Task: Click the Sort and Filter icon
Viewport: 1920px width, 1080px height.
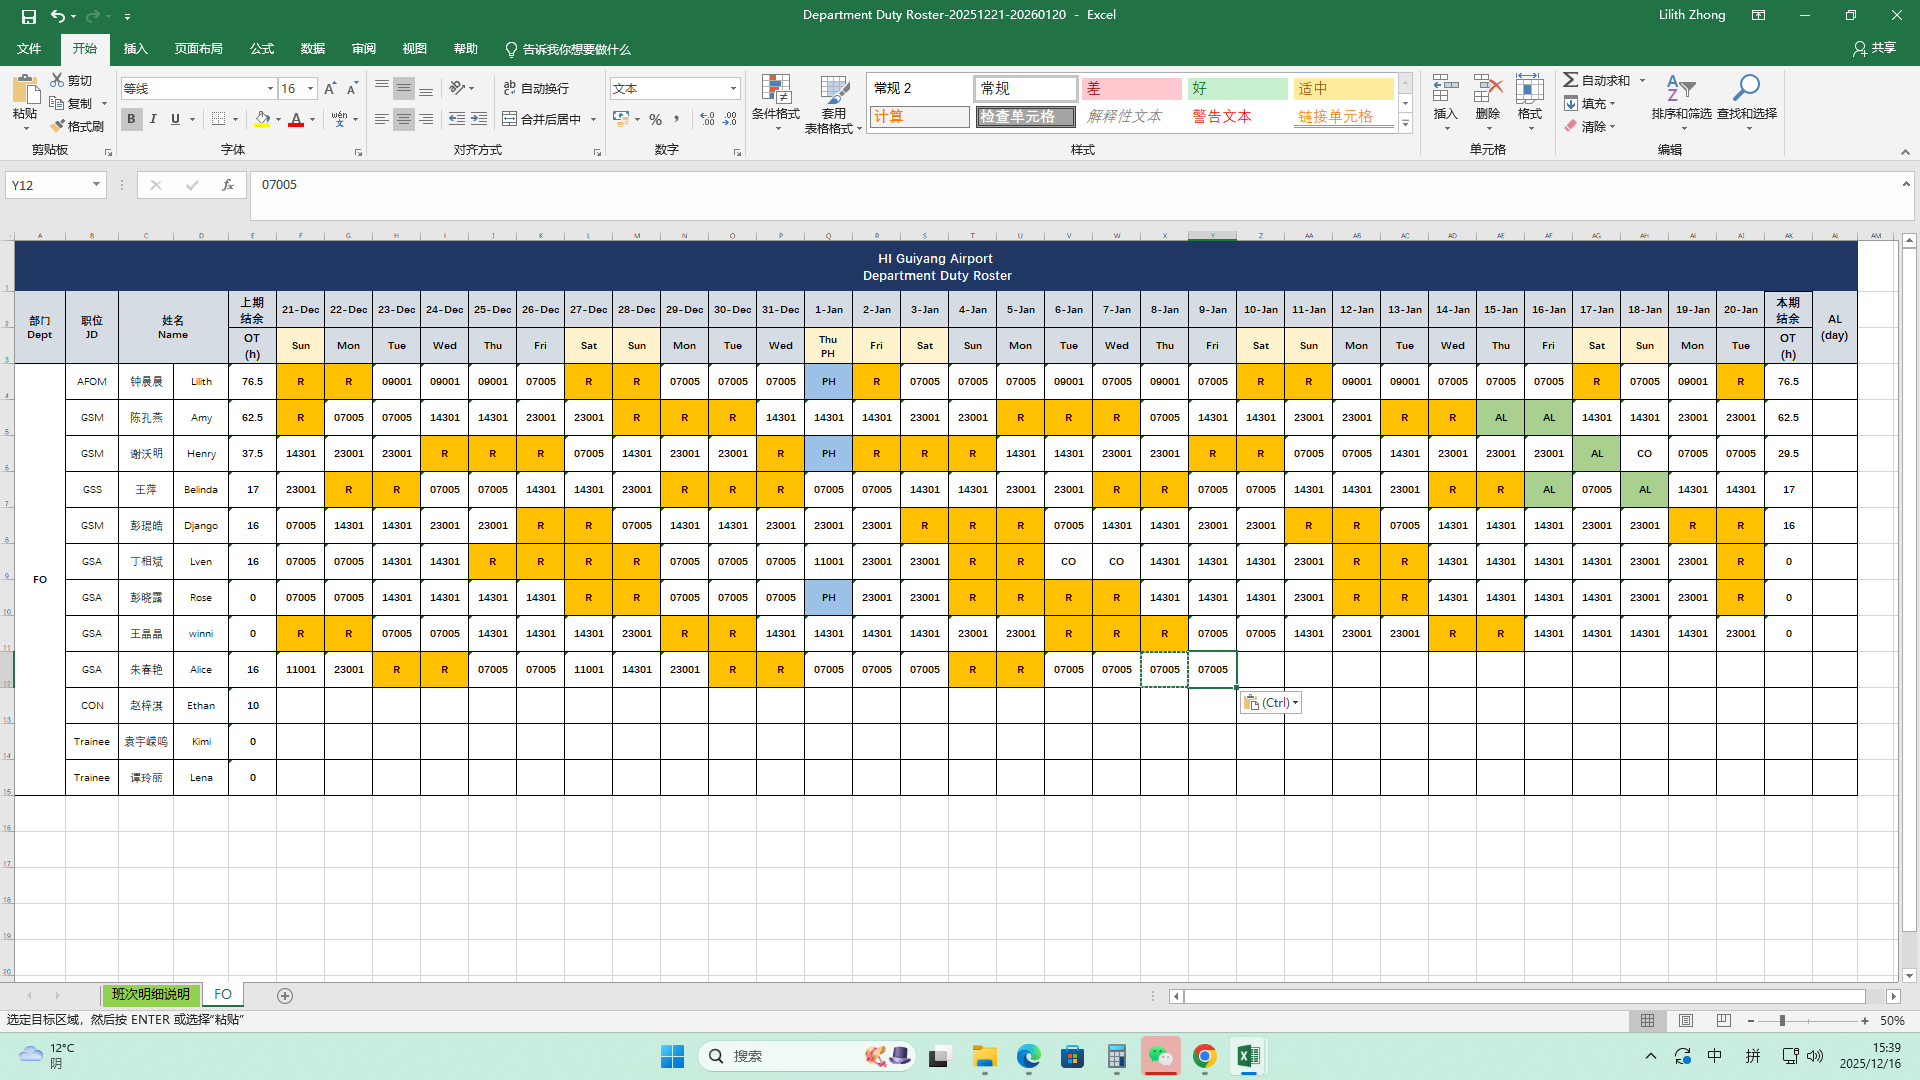Action: point(1680,90)
